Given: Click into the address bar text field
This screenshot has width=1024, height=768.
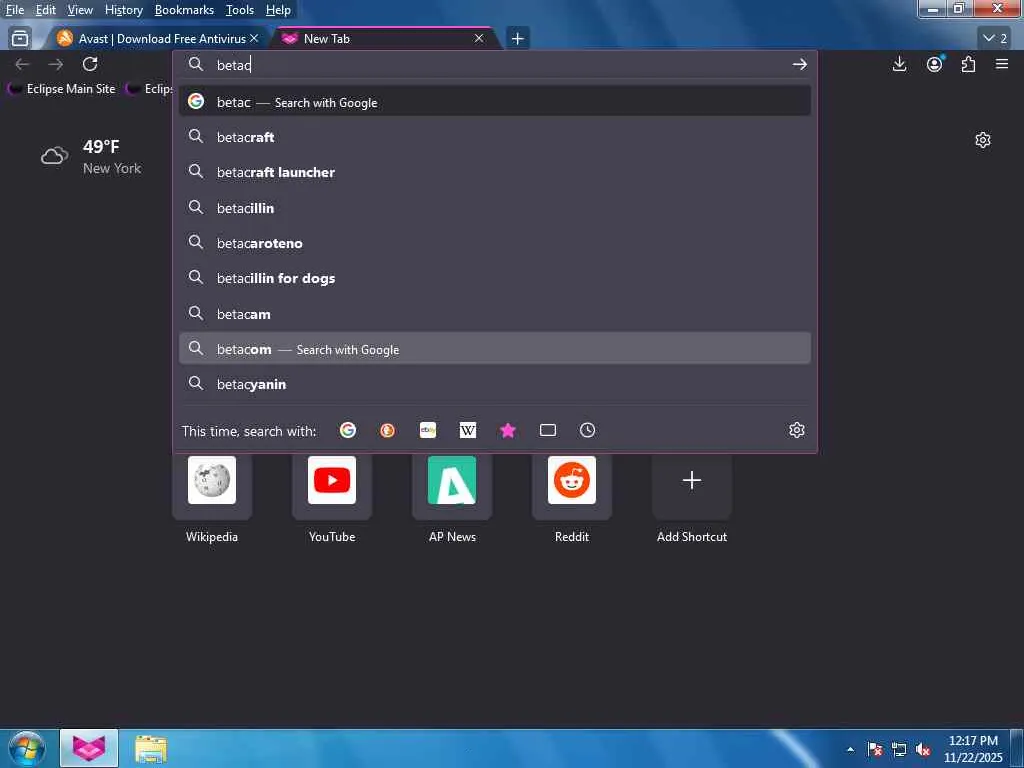Looking at the screenshot, I should [x=496, y=64].
